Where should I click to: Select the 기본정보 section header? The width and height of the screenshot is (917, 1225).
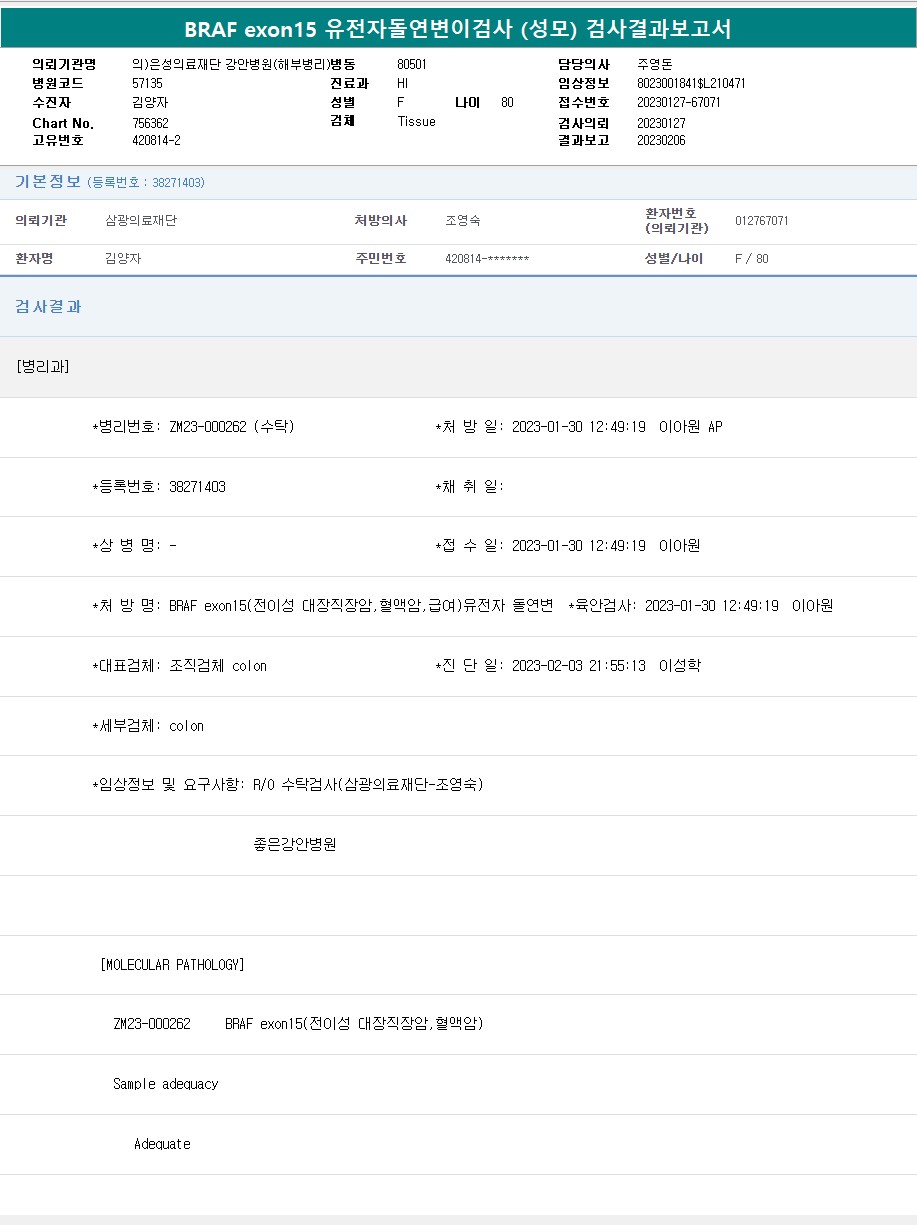click(x=47, y=182)
